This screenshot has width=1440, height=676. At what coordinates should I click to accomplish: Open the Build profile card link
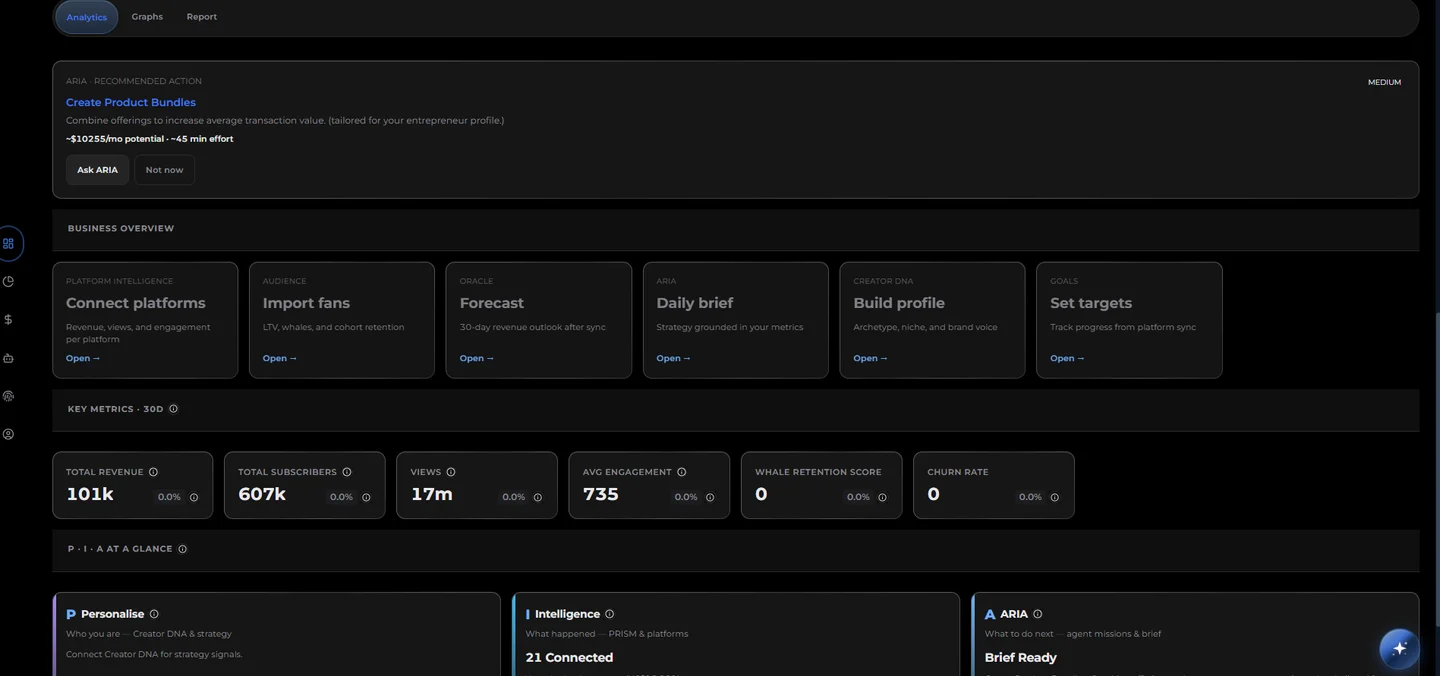[870, 358]
